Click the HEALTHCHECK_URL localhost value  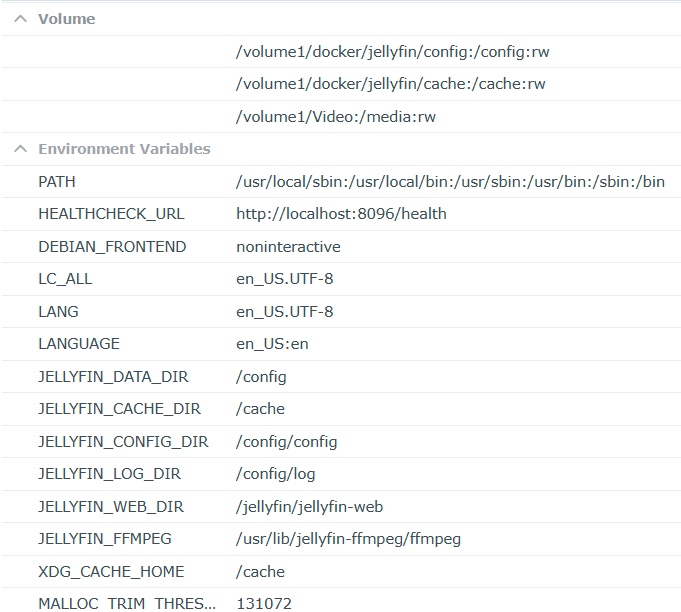(x=341, y=214)
